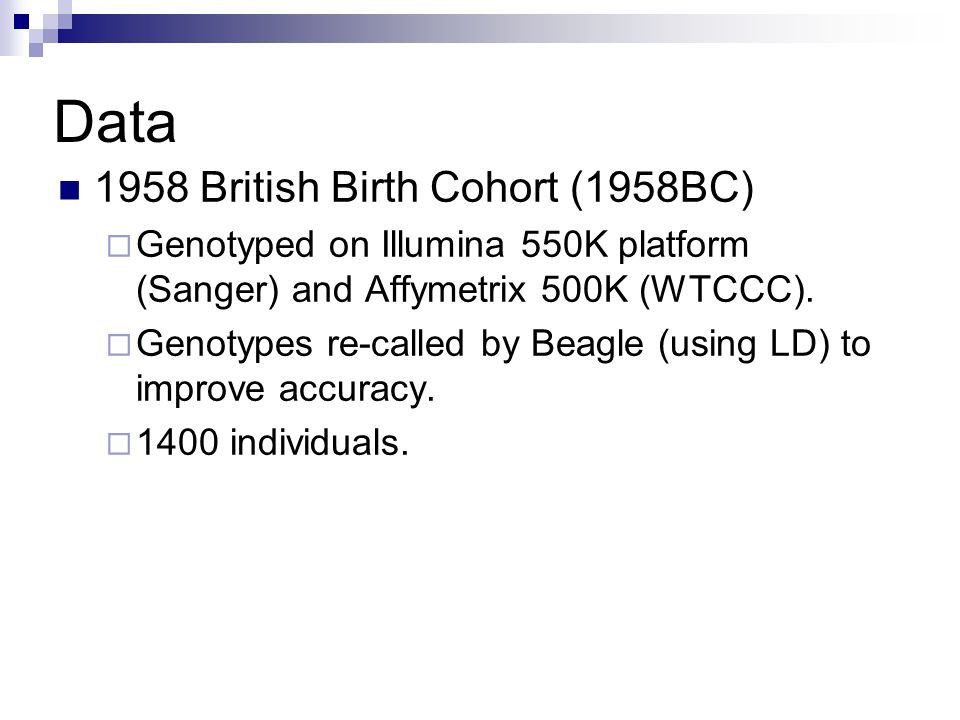Click the word (Sanger)
This screenshot has width=960, height=720.
(x=208, y=290)
